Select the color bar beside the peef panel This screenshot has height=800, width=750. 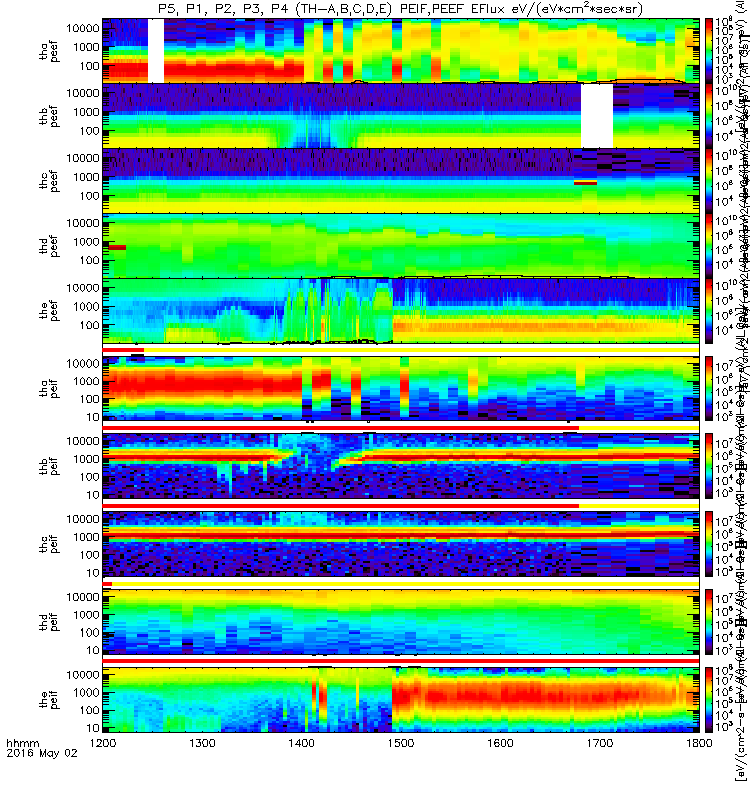pyautogui.click(x=709, y=311)
